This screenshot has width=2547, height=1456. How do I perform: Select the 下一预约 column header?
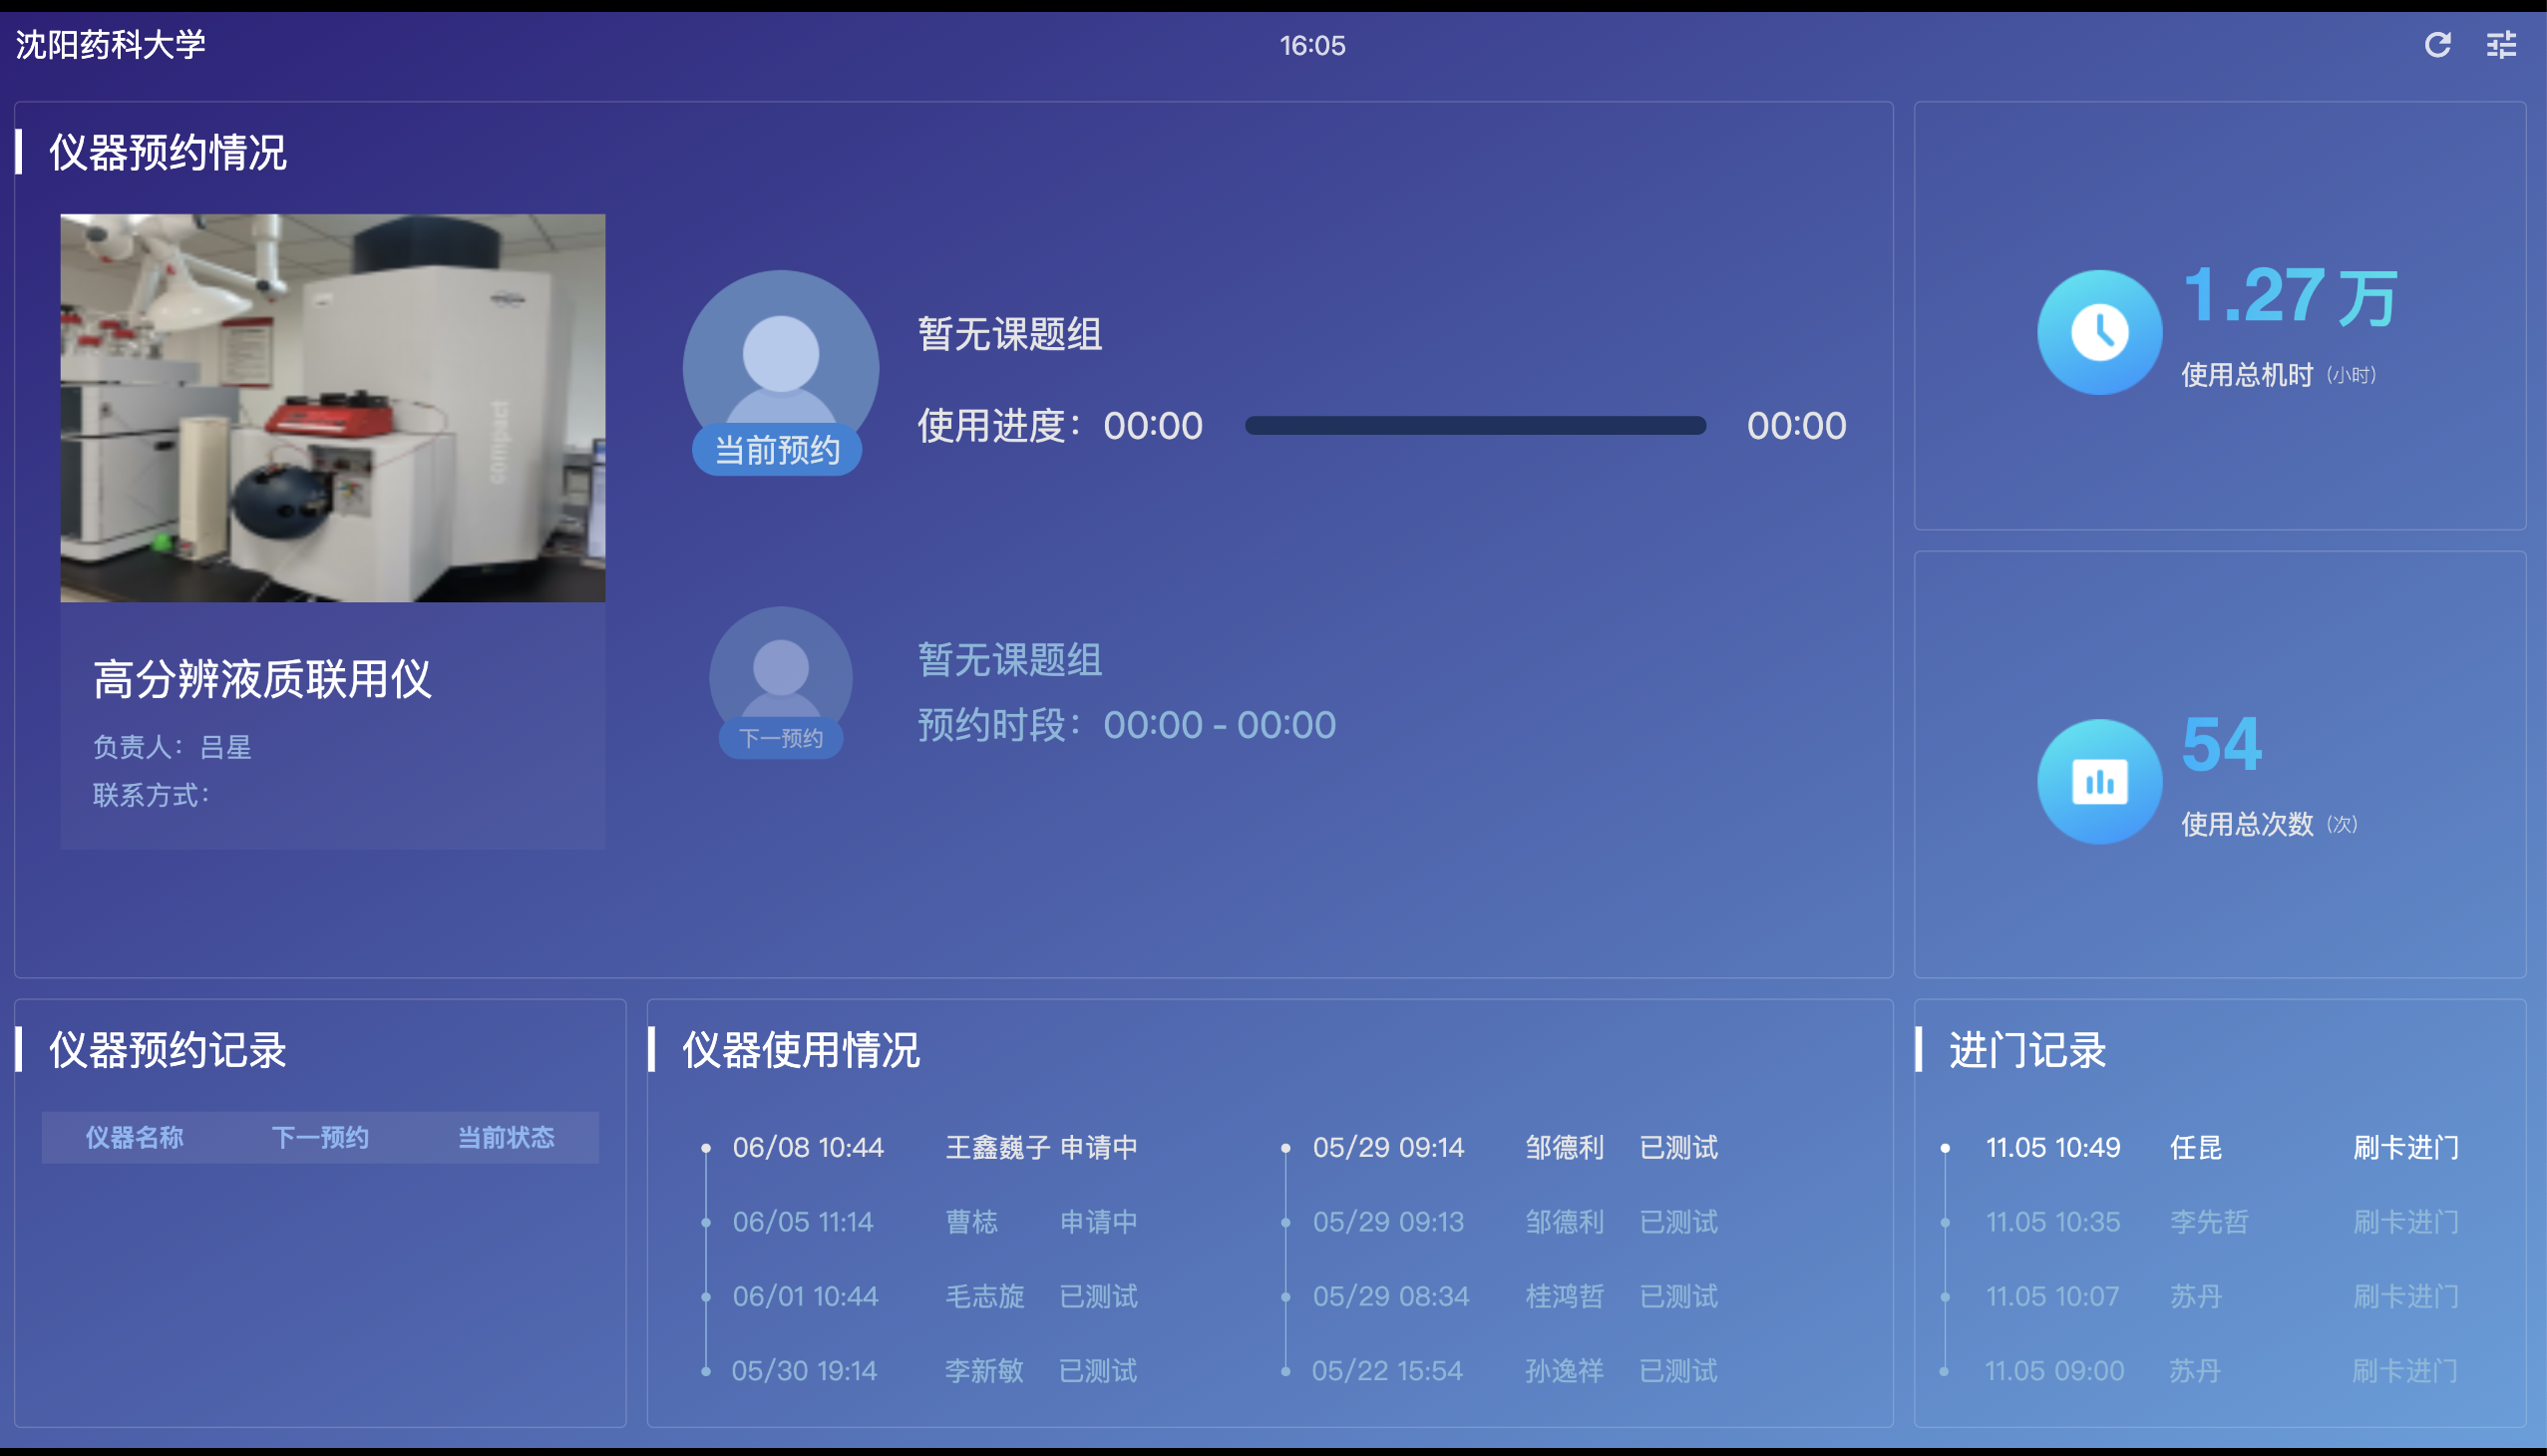[320, 1137]
